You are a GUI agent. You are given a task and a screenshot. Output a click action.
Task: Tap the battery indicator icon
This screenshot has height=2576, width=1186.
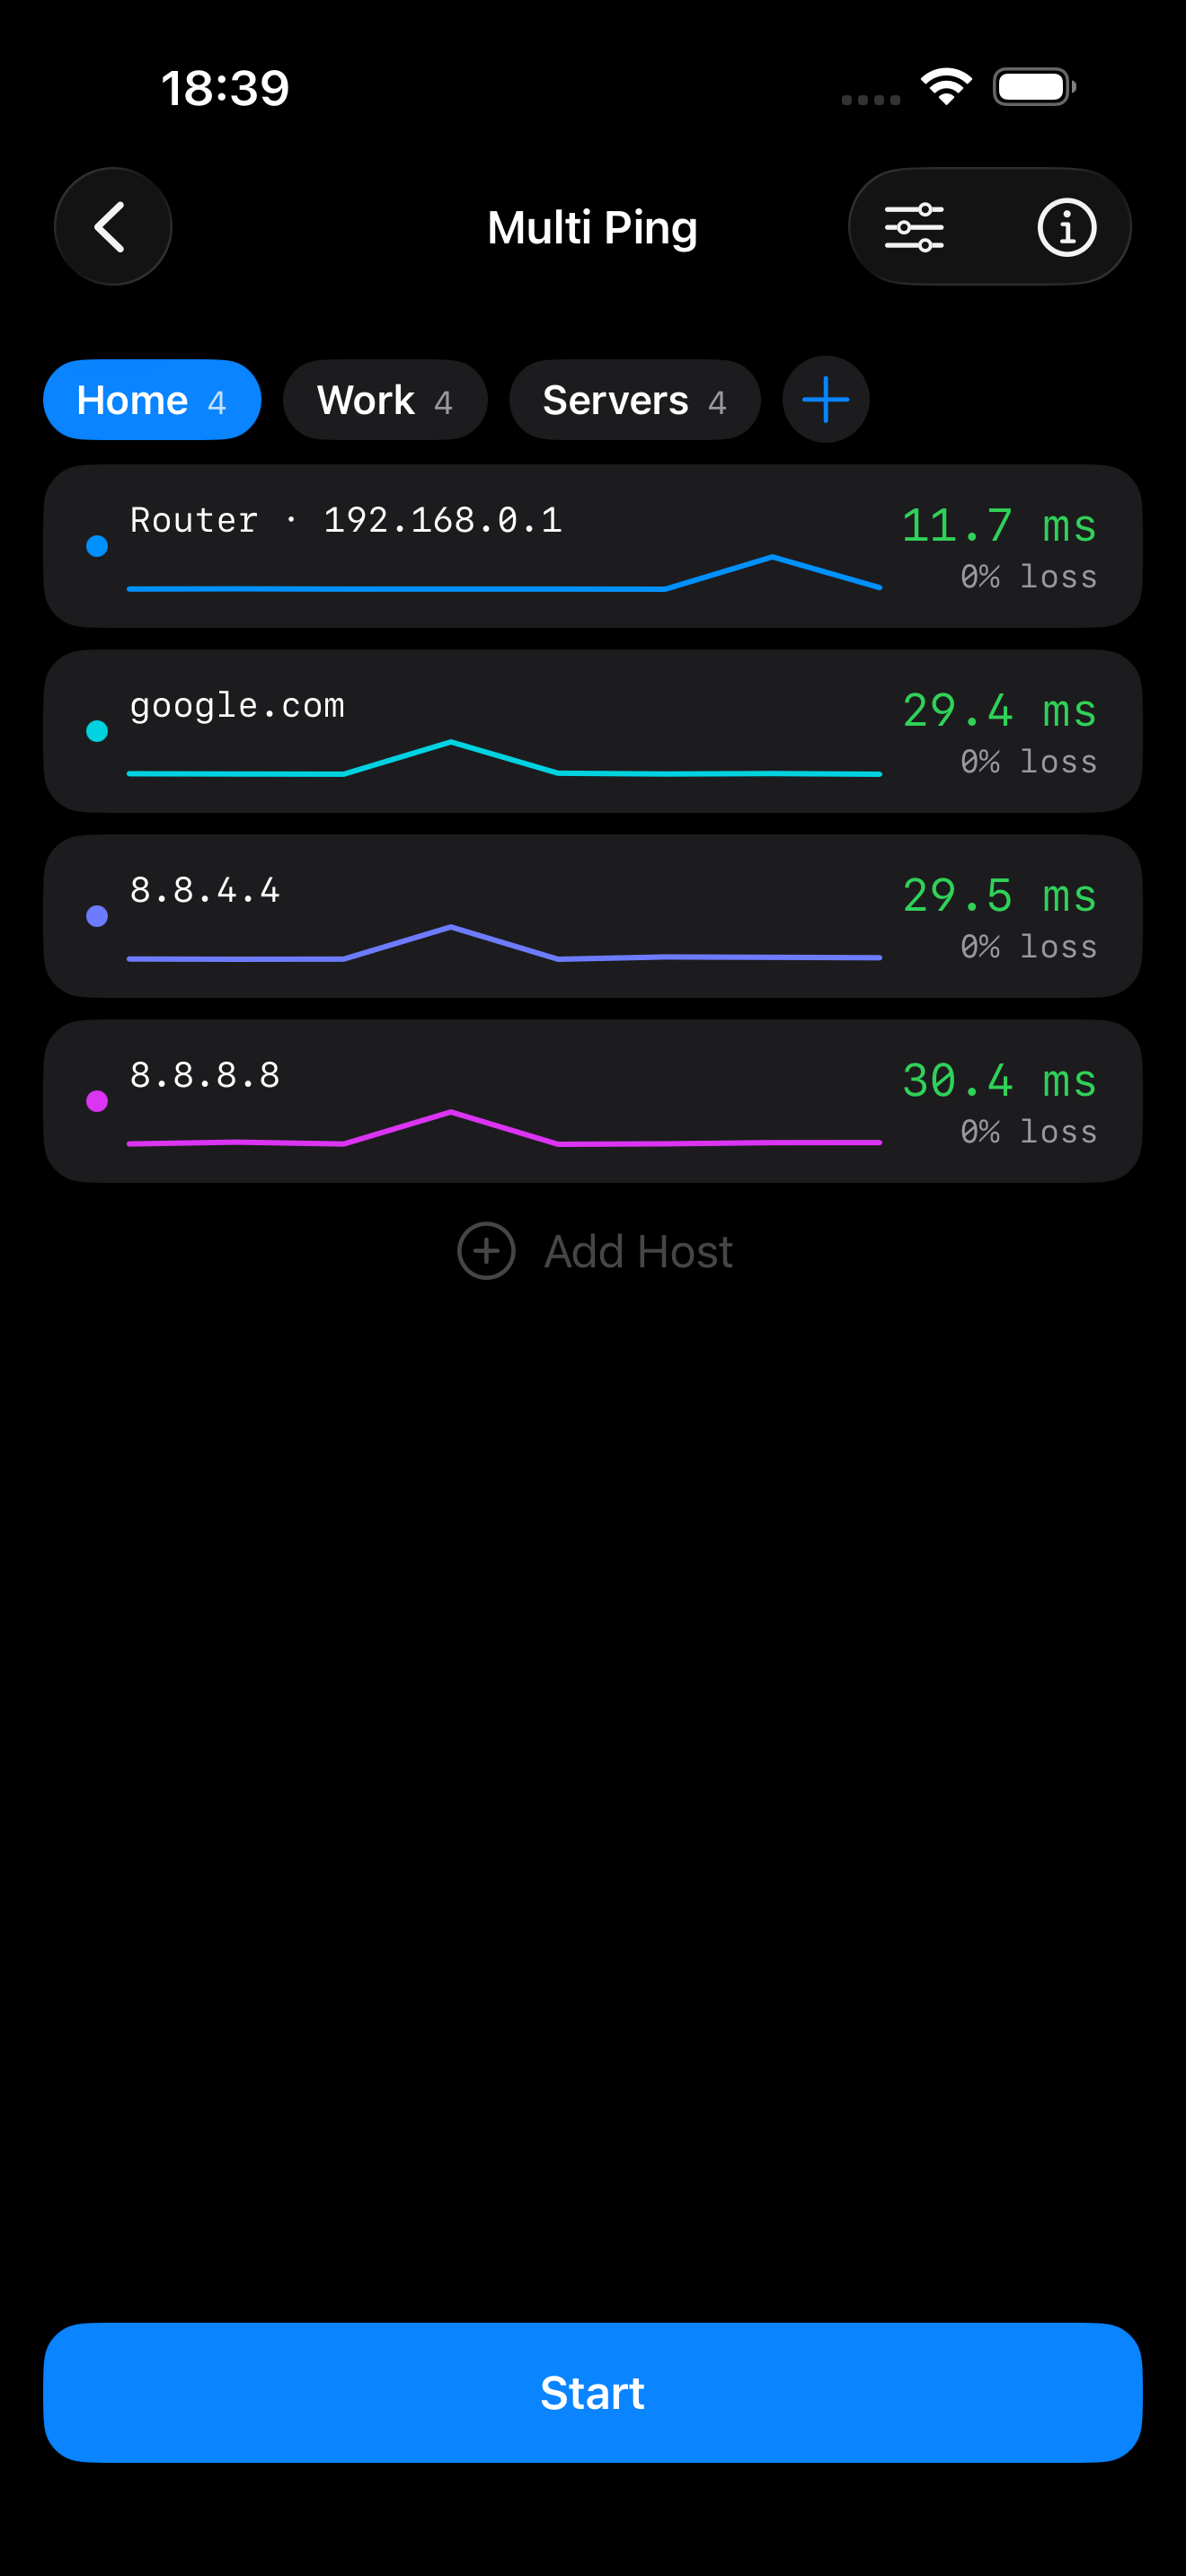[x=1034, y=87]
